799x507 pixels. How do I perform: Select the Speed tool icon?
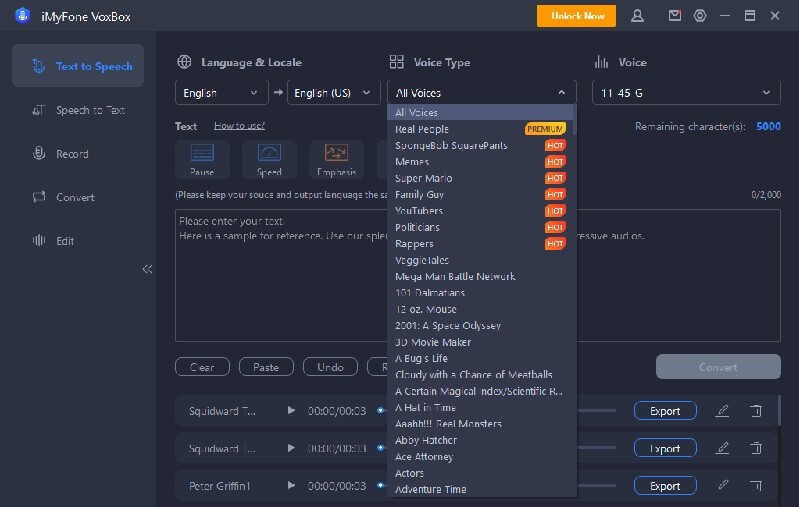269,159
